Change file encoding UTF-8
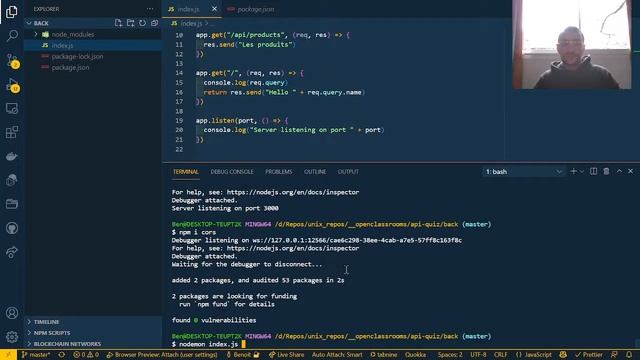This screenshot has height=360, width=640. pyautogui.click(x=478, y=355)
